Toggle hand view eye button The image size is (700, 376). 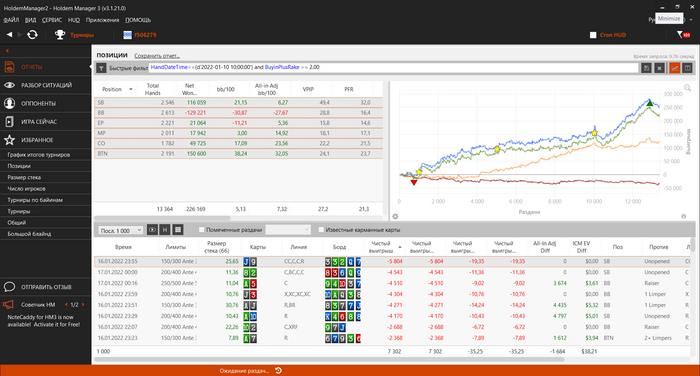coord(152,230)
